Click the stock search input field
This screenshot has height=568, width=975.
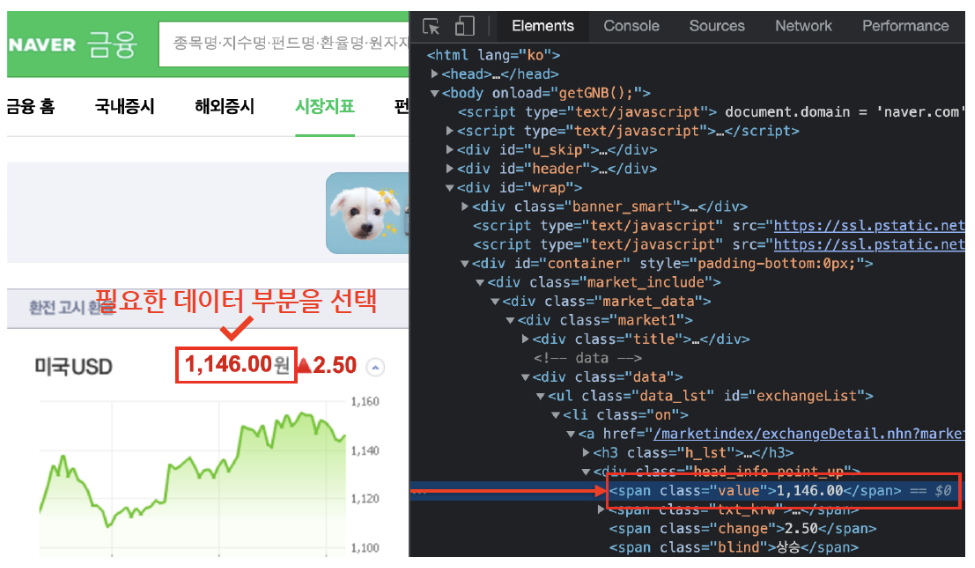tap(284, 44)
